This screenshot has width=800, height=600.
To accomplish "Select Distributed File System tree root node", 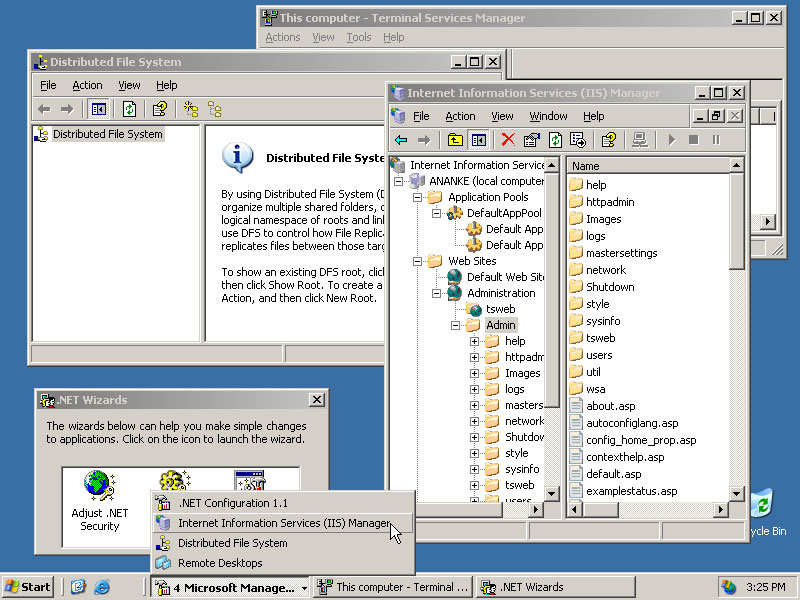I will (x=108, y=134).
